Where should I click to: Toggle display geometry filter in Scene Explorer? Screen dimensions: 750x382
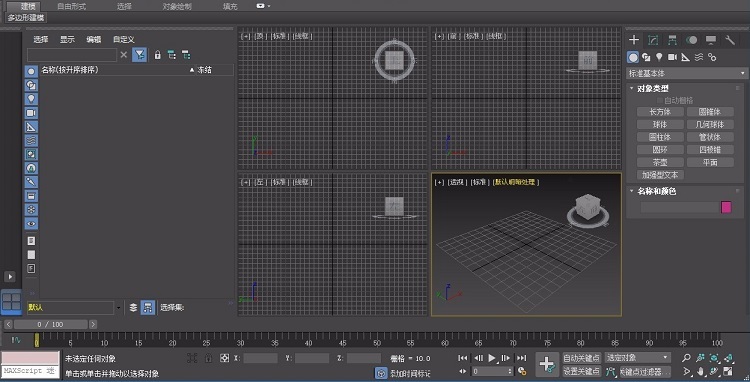coord(31,71)
